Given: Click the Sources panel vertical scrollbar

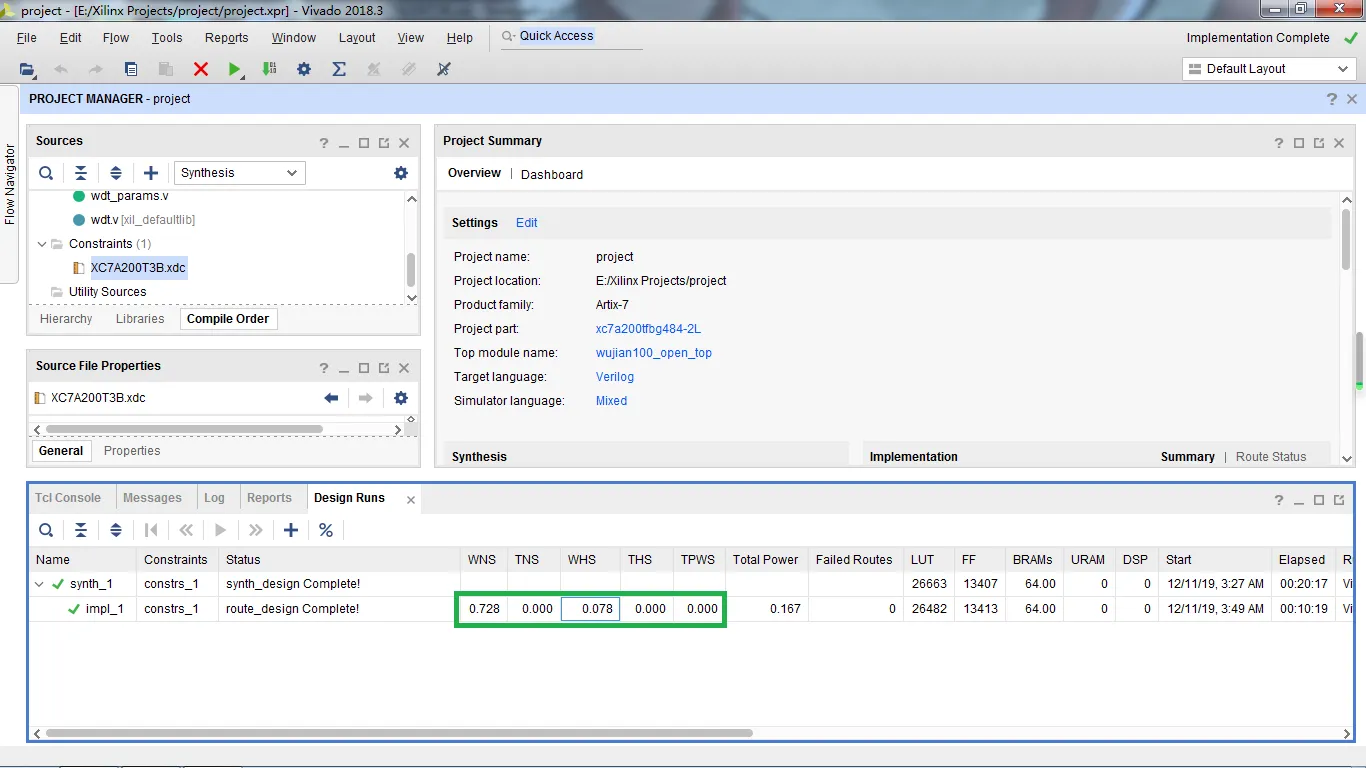Looking at the screenshot, I should click(x=411, y=269).
